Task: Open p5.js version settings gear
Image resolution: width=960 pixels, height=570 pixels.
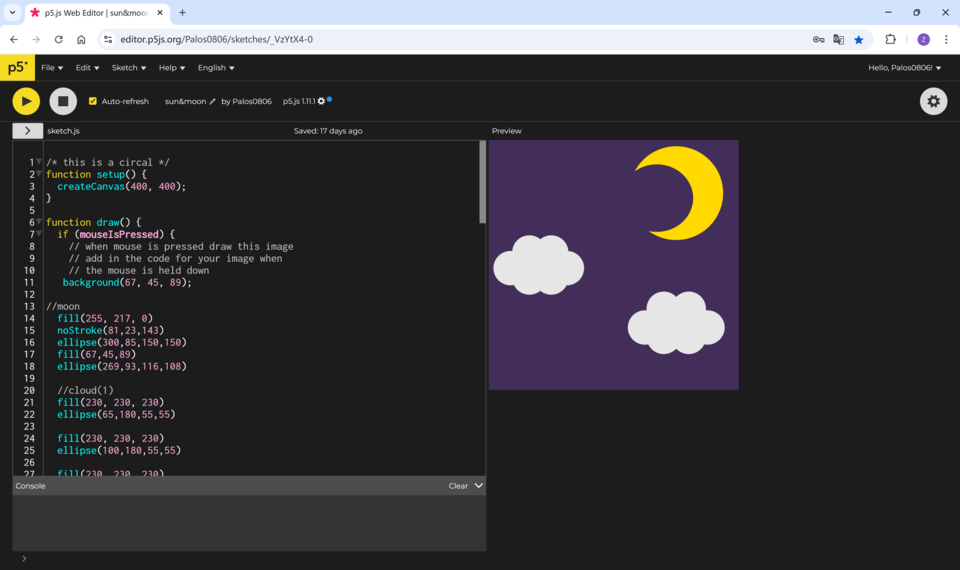Action: click(x=321, y=102)
